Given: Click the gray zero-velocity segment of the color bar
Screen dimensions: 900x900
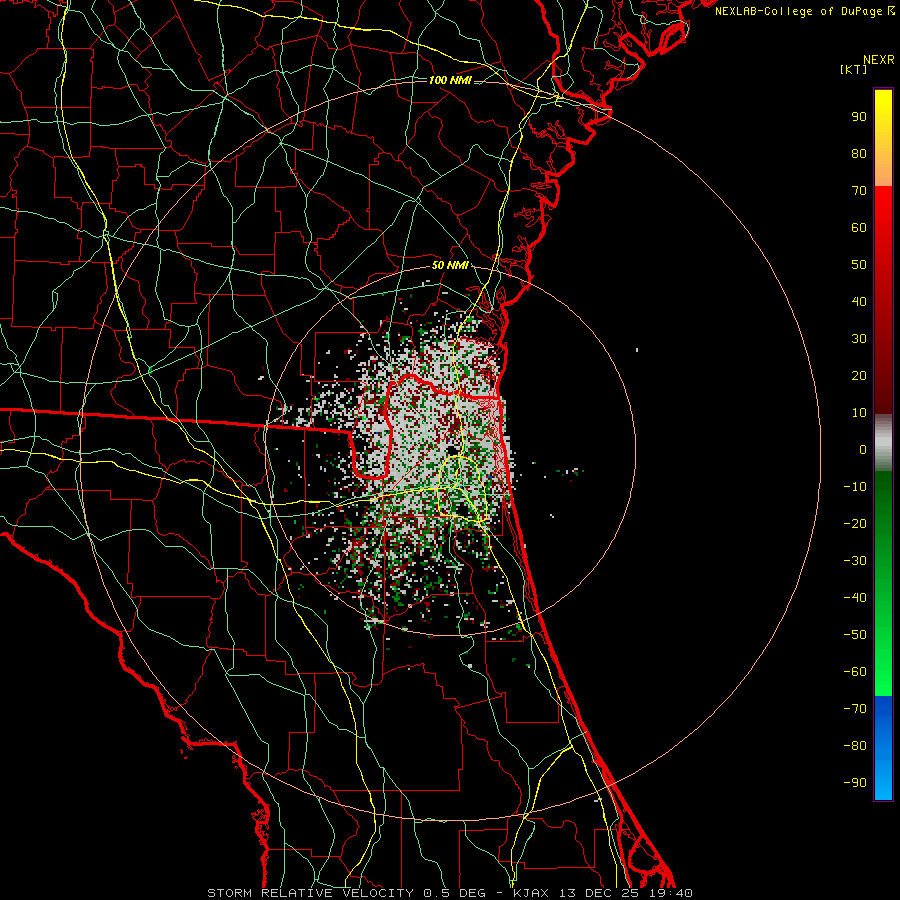Looking at the screenshot, I should [x=883, y=443].
